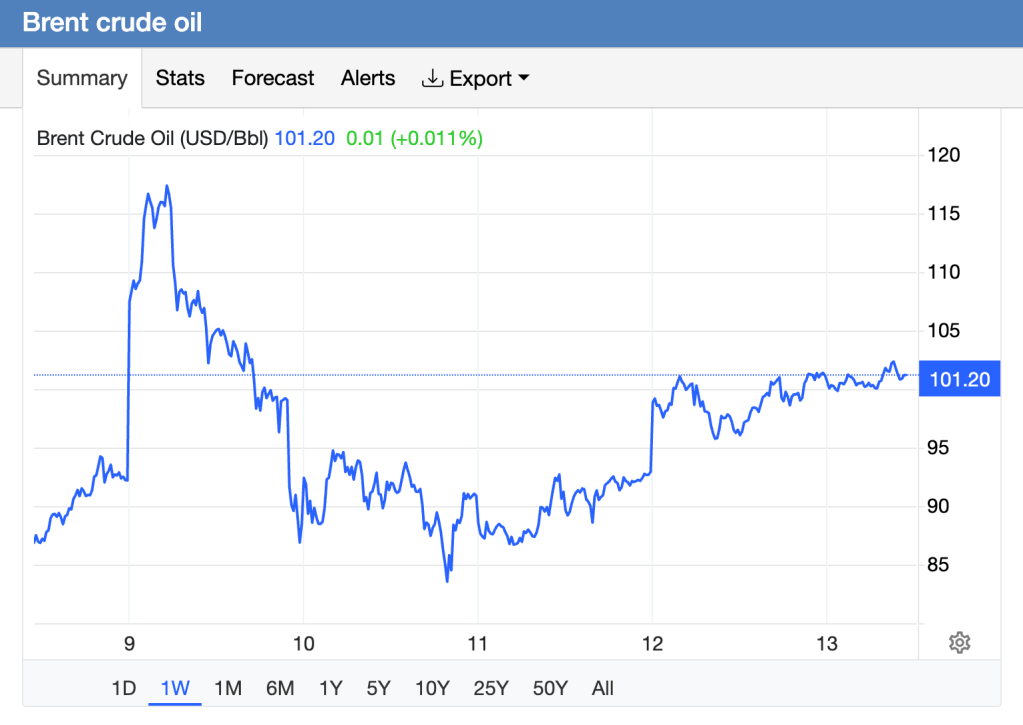Viewport: 1023px width, 725px height.
Task: Open the Alerts tab
Action: click(368, 78)
